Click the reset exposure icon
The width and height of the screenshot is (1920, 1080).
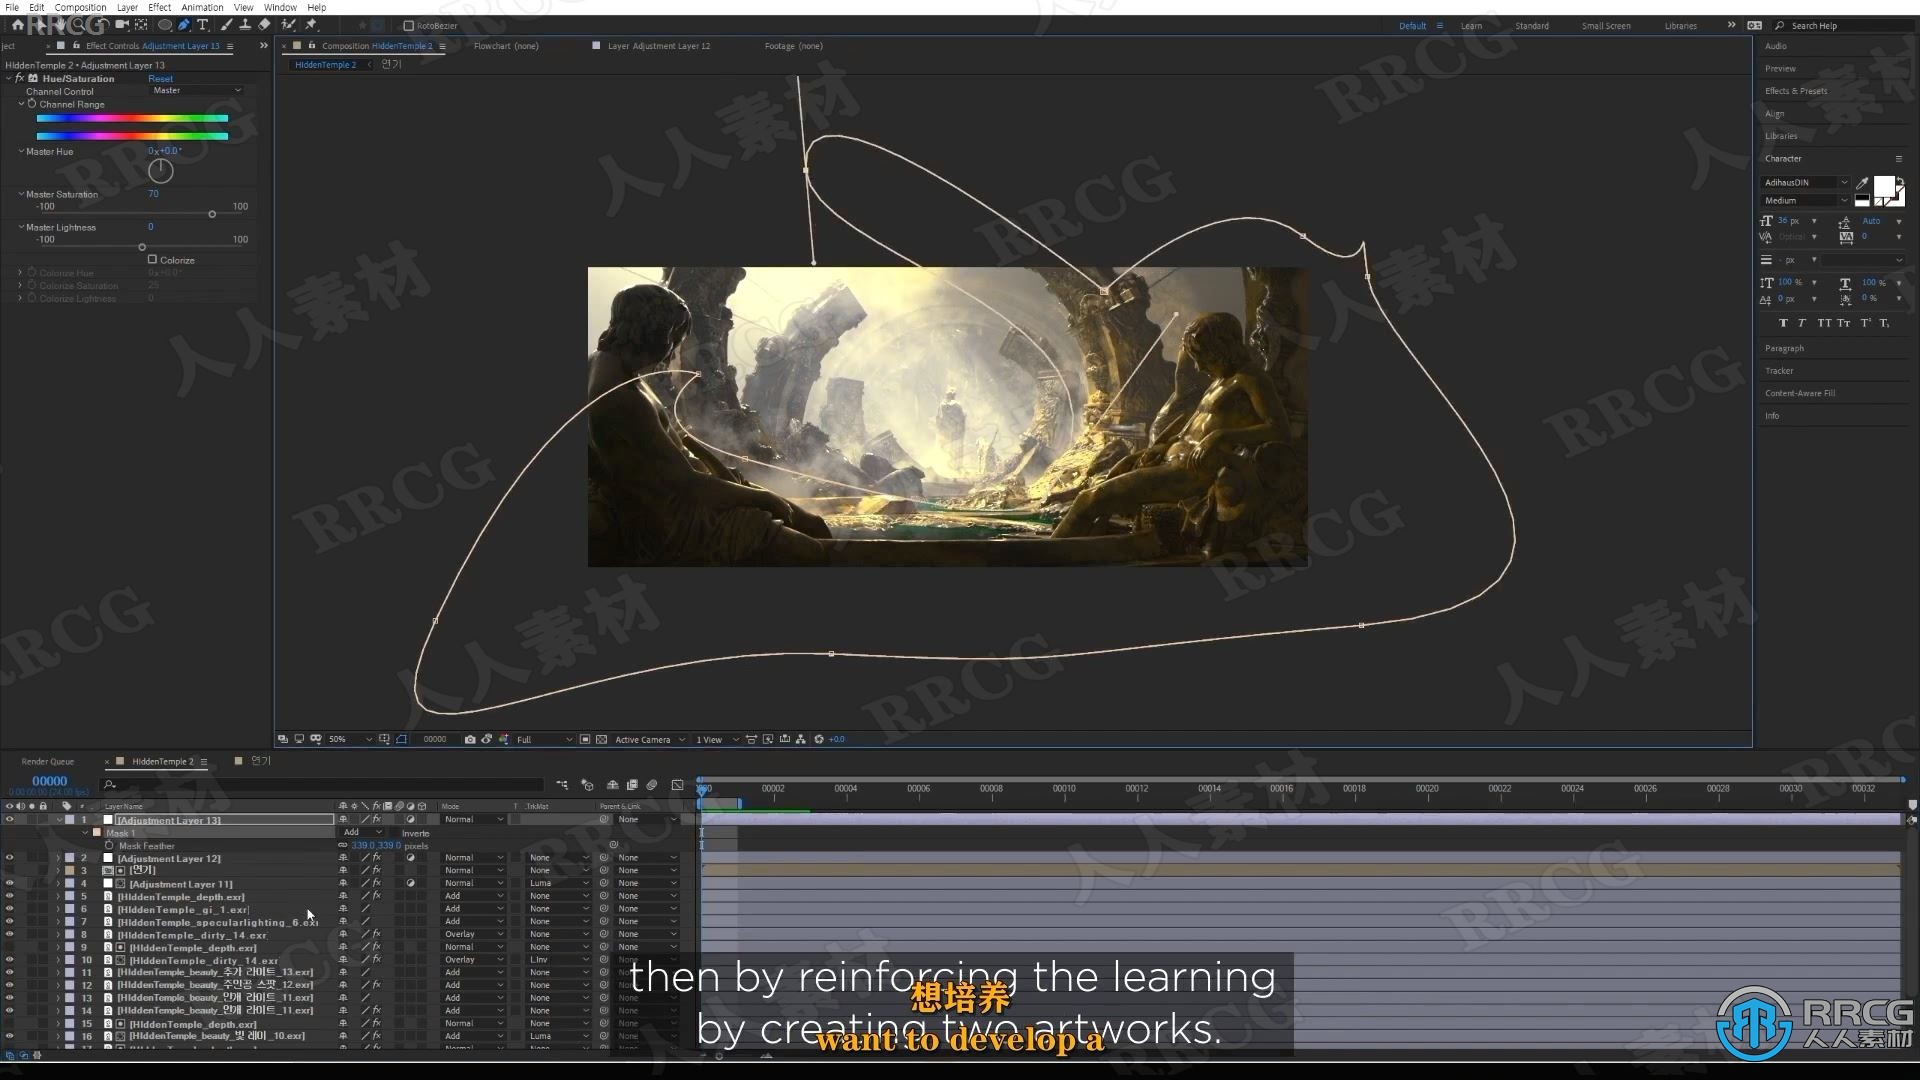[x=819, y=739]
